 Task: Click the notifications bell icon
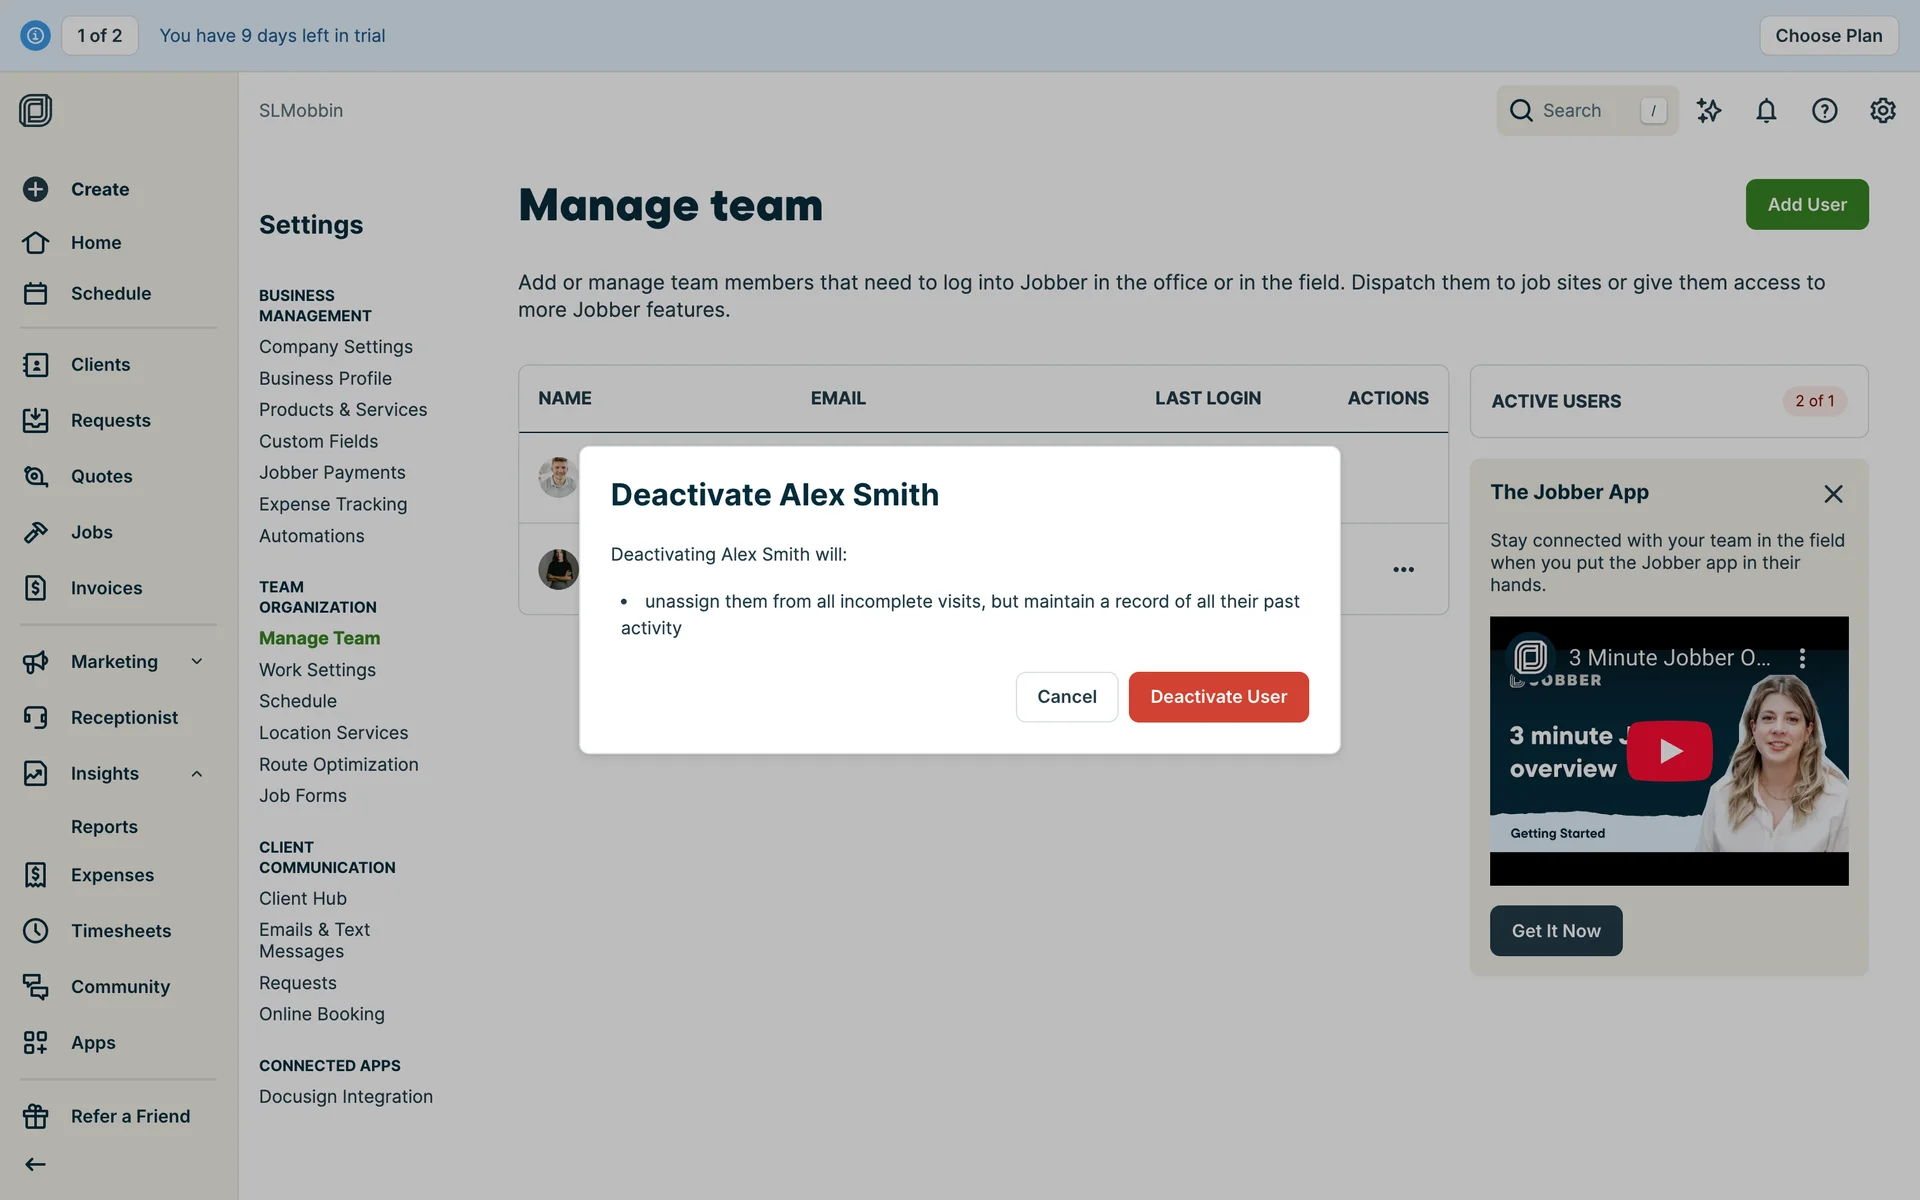point(1766,111)
